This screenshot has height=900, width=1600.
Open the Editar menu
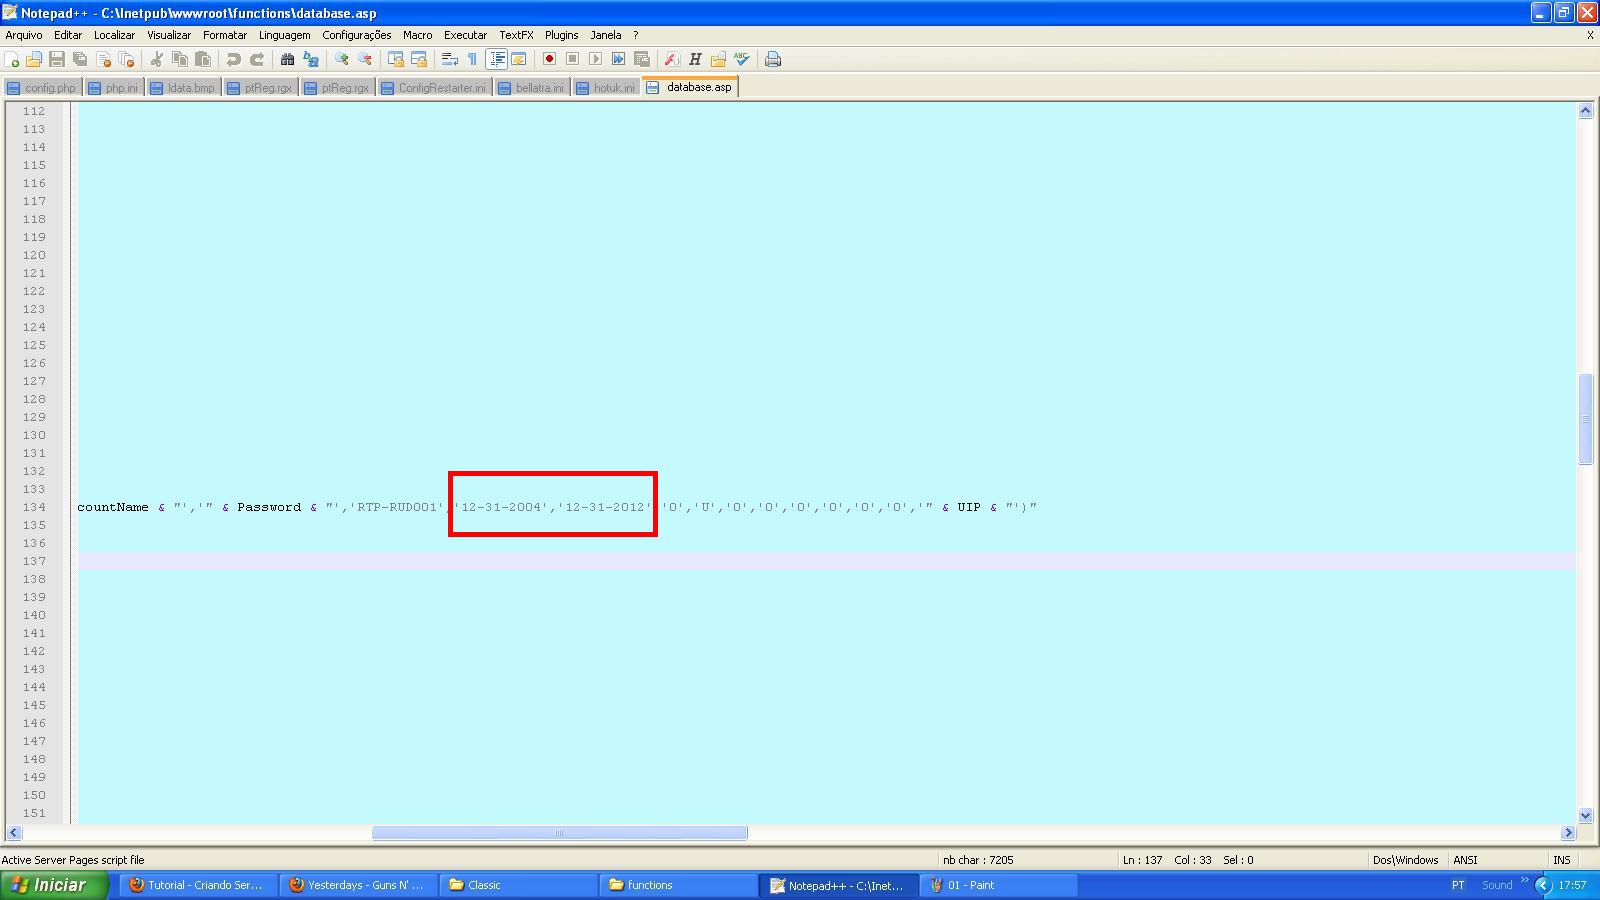[68, 35]
